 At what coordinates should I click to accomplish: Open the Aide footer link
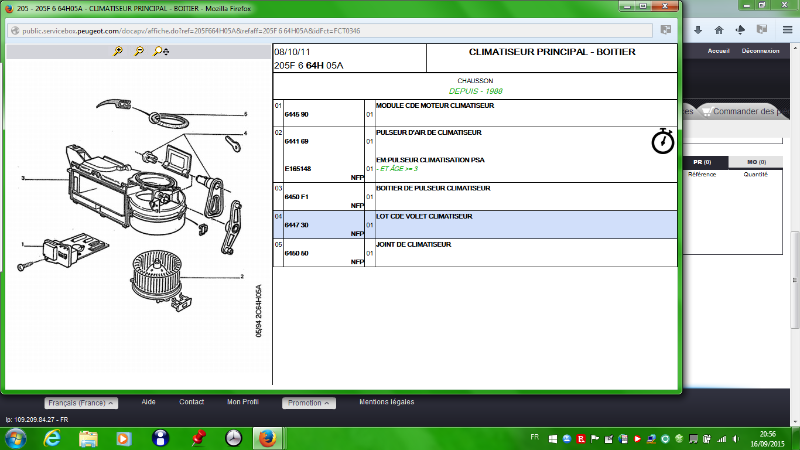[x=148, y=402]
